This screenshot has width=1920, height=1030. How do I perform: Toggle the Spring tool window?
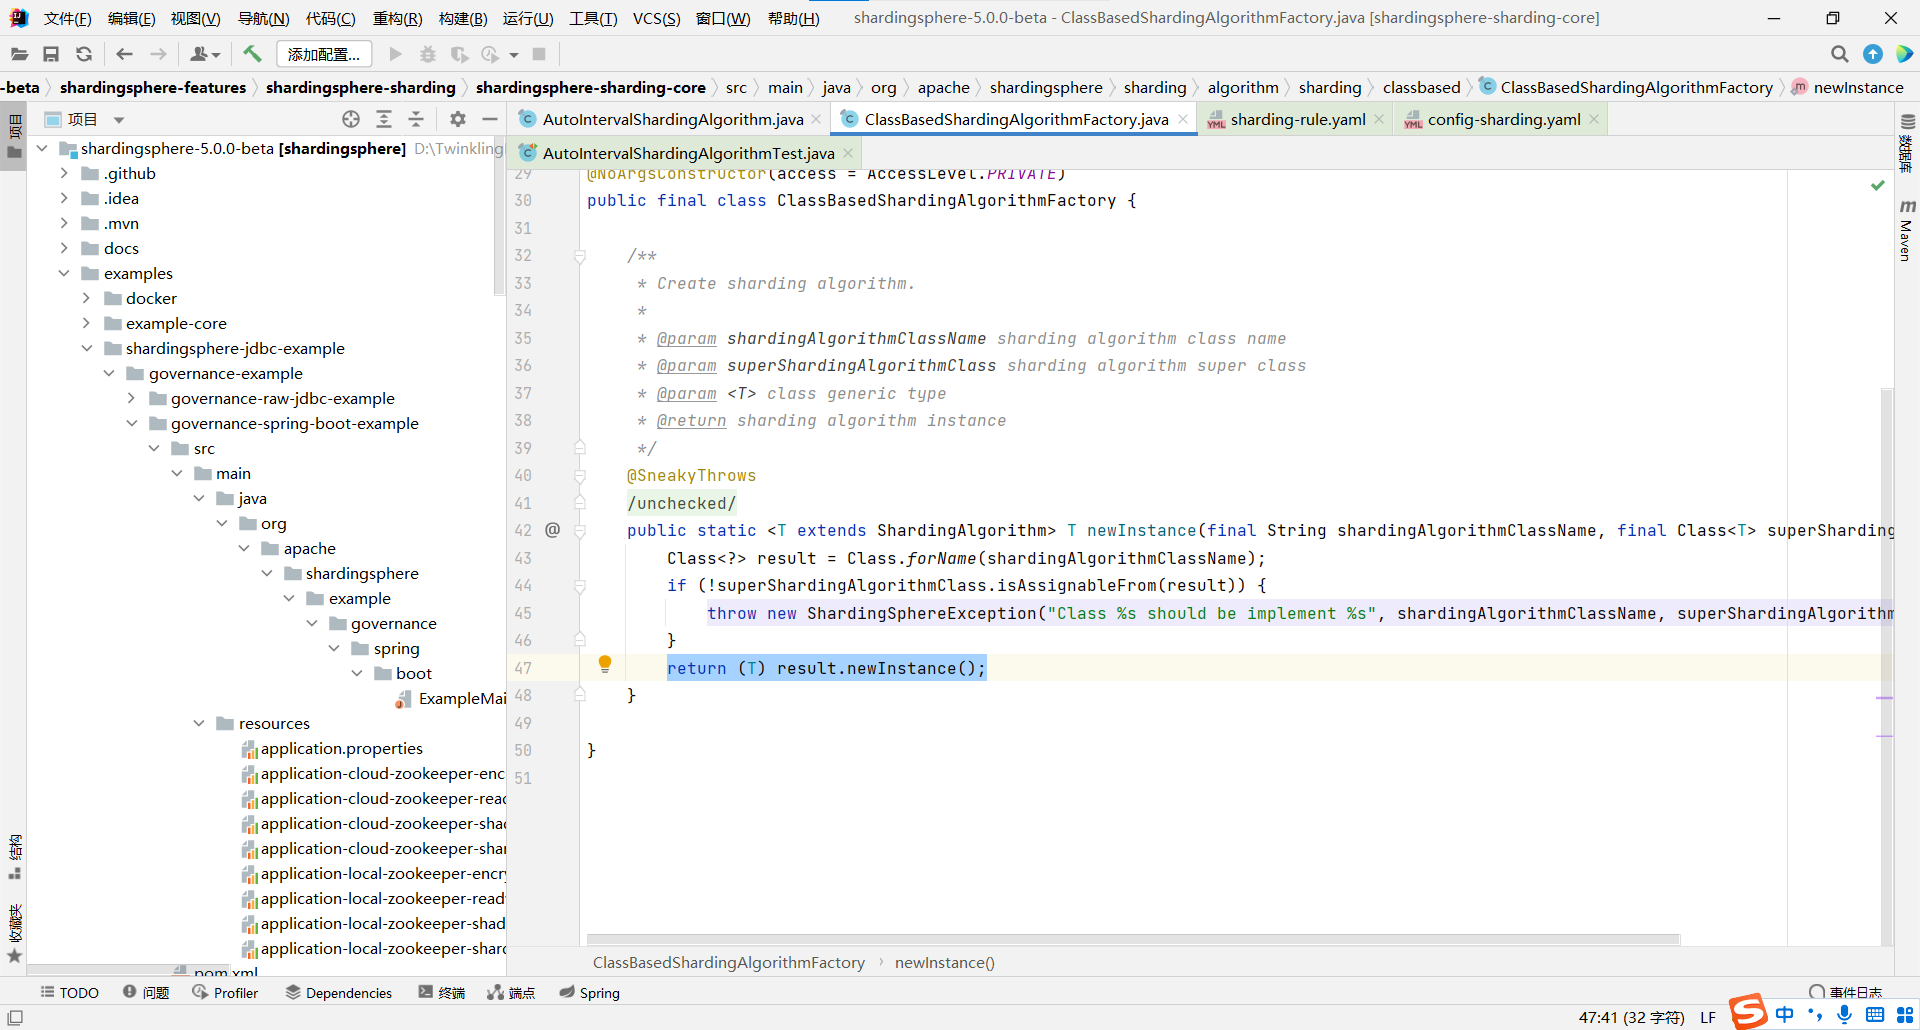[589, 992]
